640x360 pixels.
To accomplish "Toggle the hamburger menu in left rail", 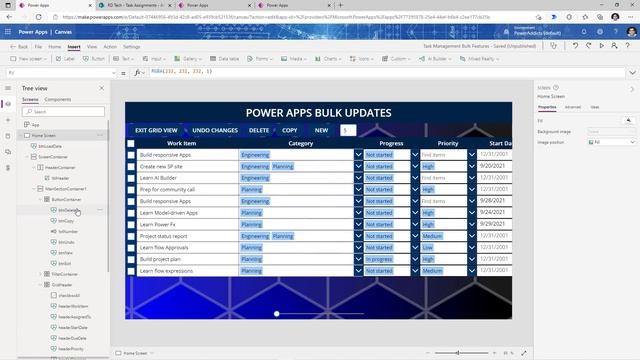I will [x=8, y=88].
